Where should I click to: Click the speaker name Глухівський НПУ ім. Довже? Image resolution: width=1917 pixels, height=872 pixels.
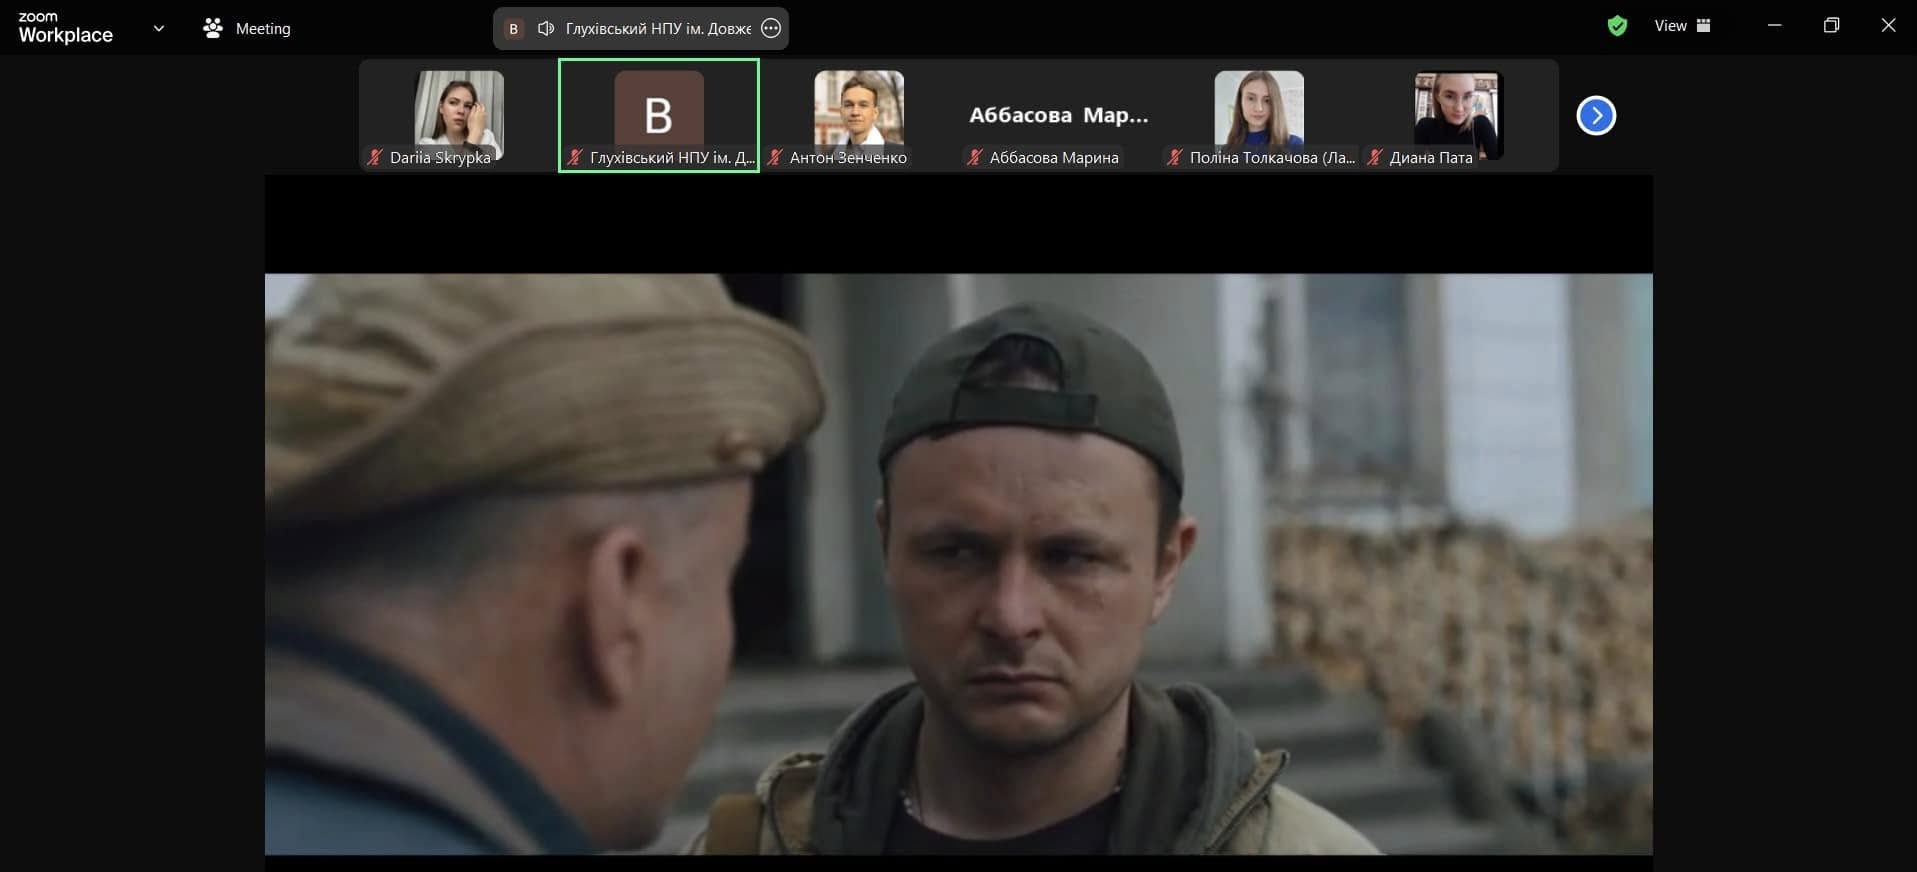[658, 28]
